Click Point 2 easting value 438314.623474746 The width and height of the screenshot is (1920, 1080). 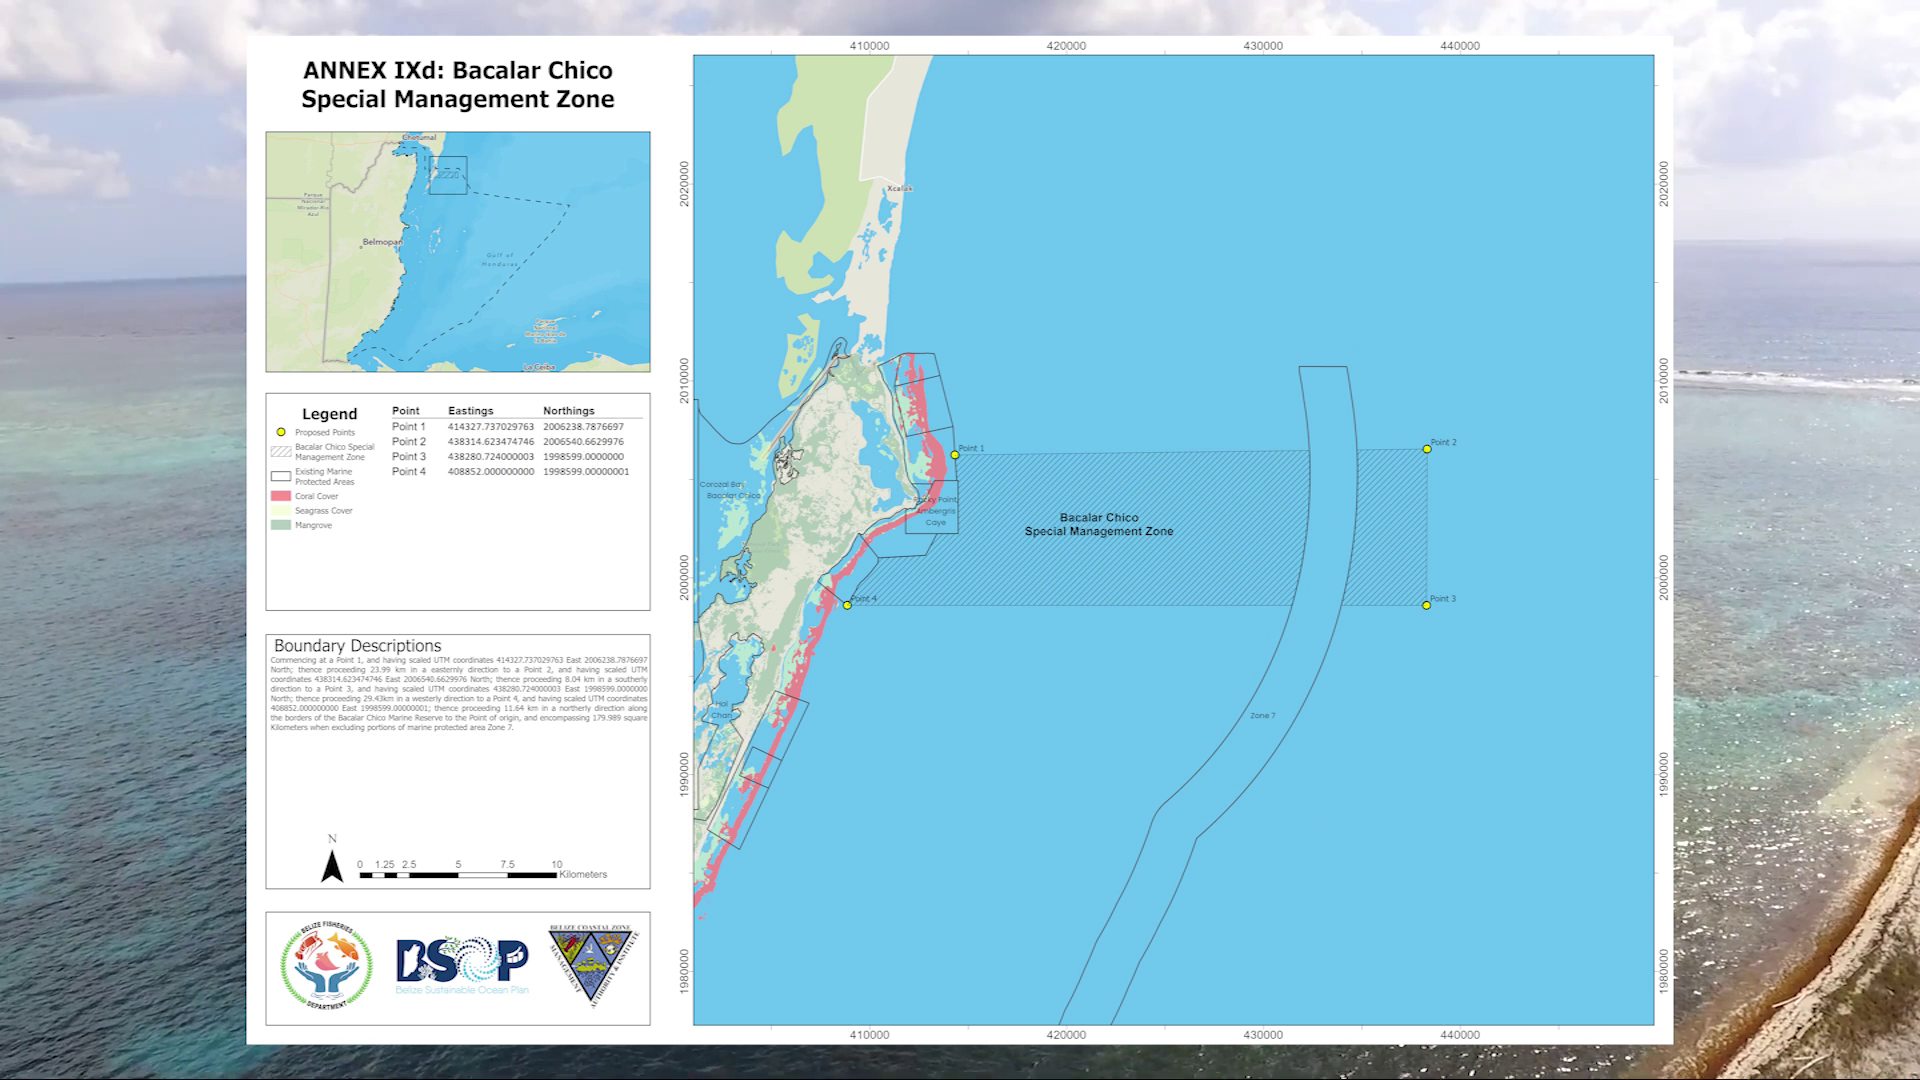[491, 442]
